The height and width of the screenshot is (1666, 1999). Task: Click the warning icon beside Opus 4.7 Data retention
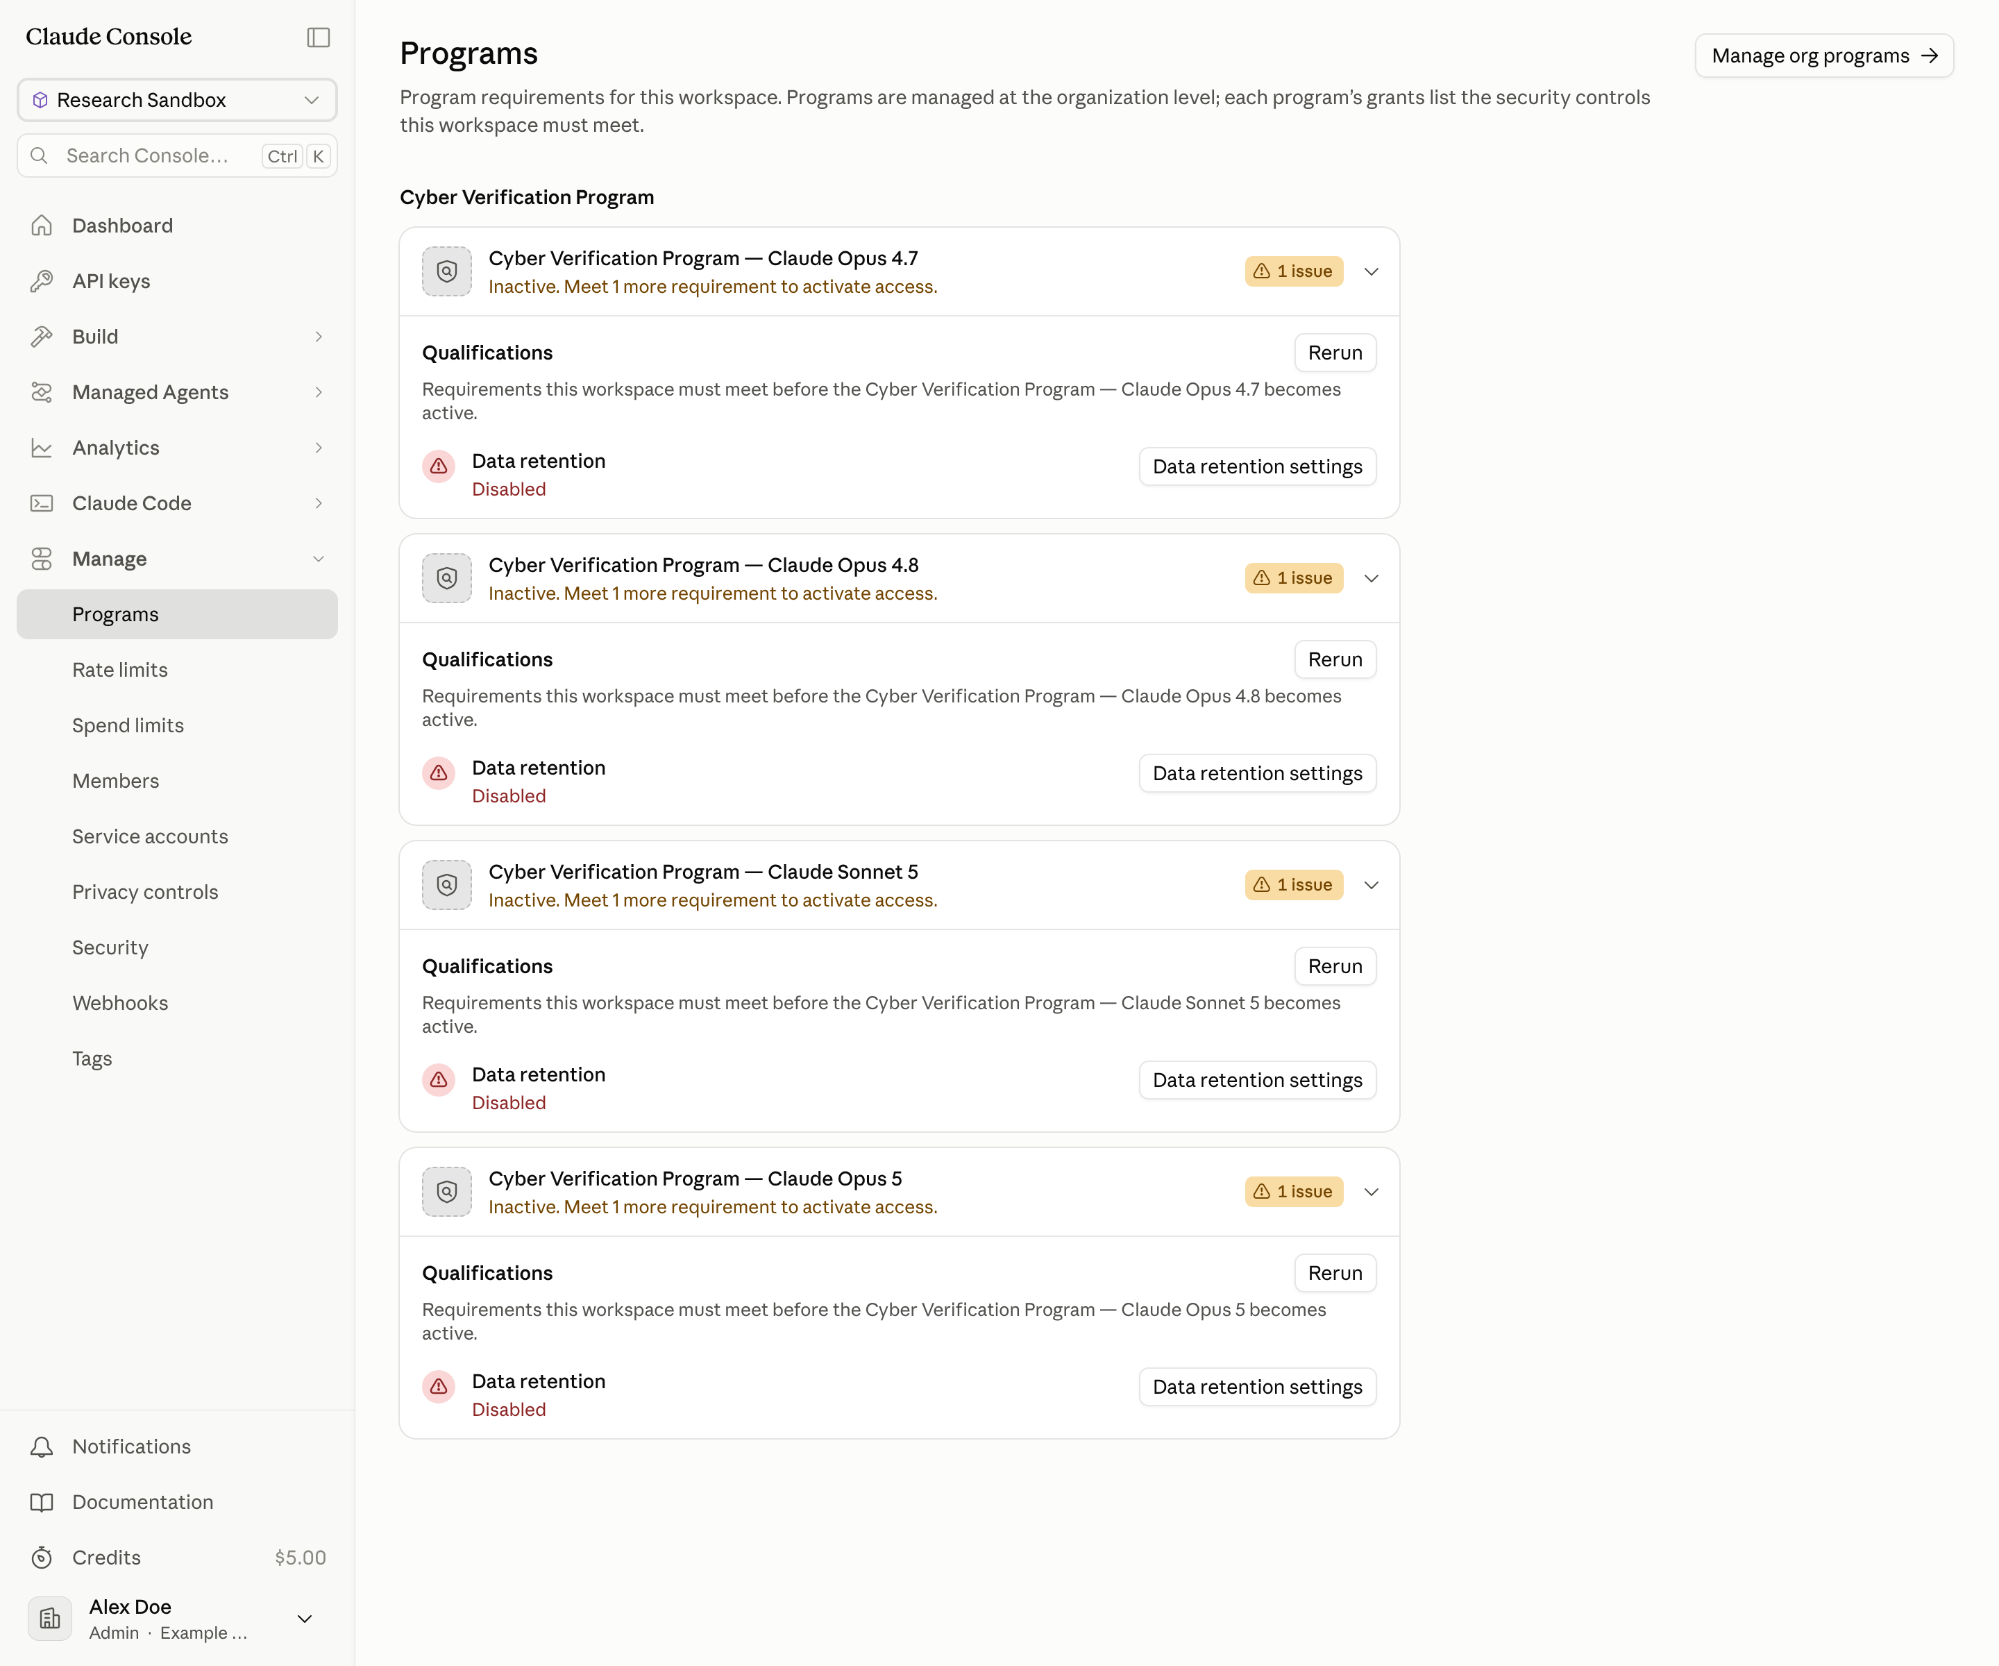tap(439, 466)
